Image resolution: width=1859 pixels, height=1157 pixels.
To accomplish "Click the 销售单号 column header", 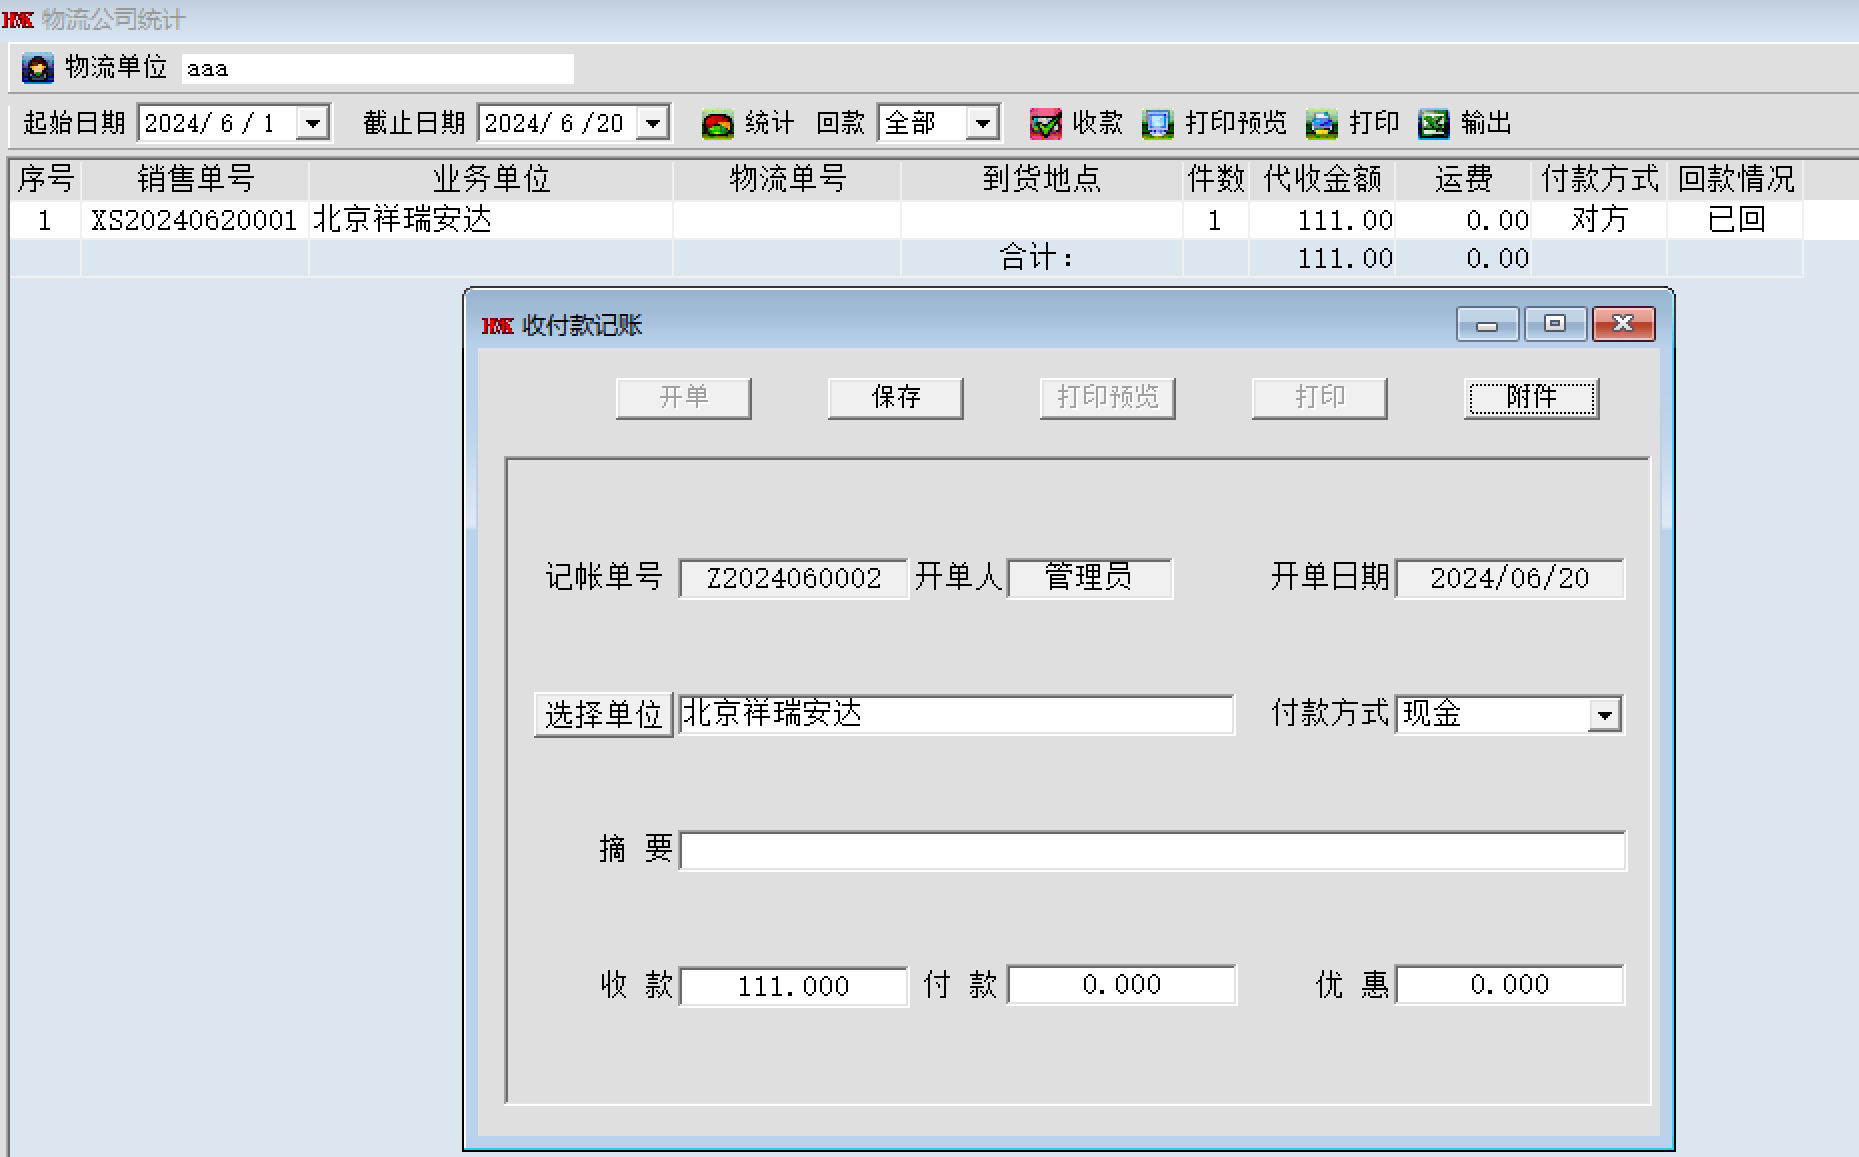I will coord(195,179).
